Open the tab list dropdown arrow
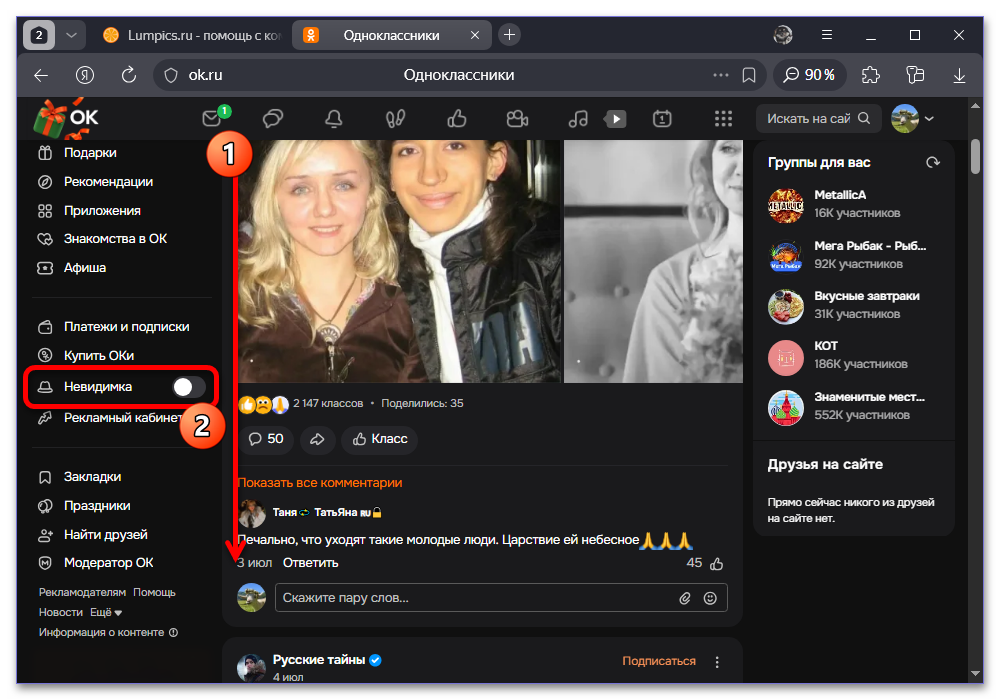This screenshot has width=1000, height=700. coord(71,35)
